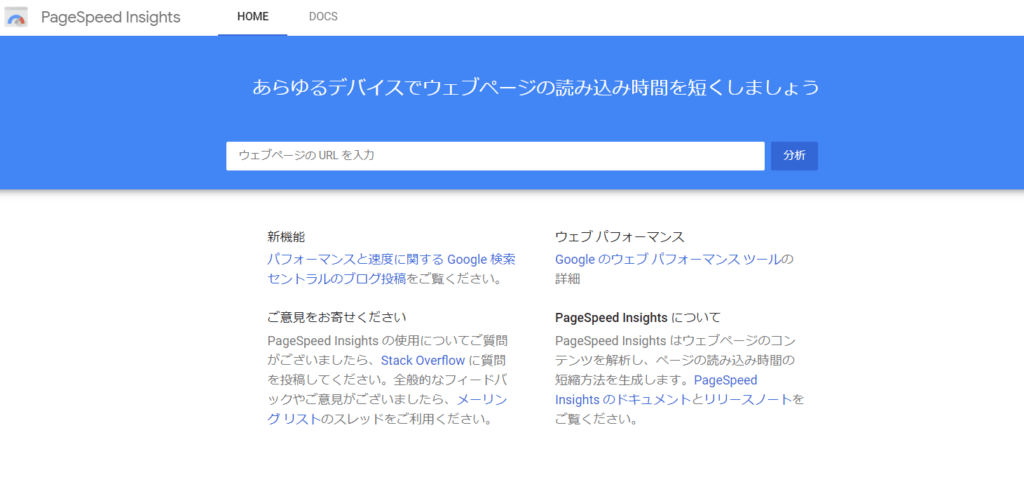The image size is (1024, 489).
Task: Switch to the HOME tab
Action: pos(253,17)
